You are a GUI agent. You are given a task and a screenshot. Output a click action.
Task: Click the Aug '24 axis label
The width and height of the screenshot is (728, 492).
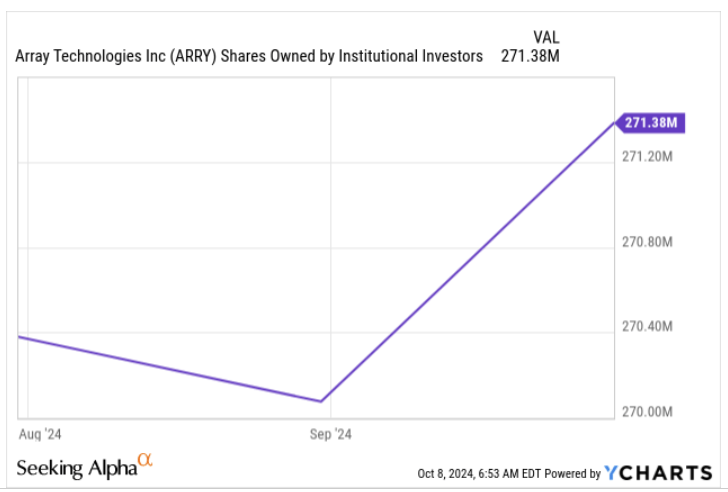point(41,434)
